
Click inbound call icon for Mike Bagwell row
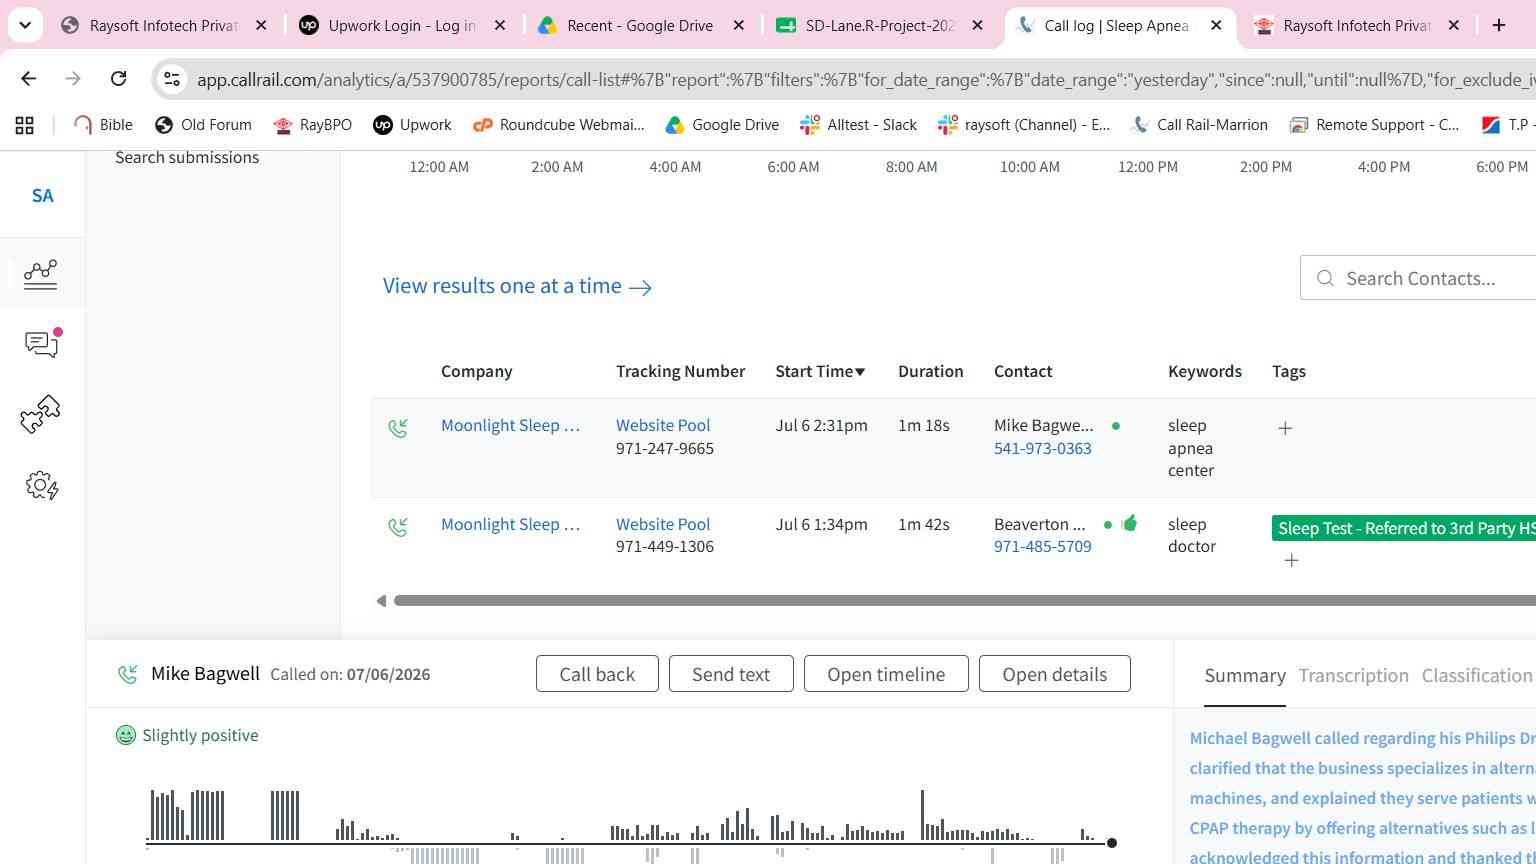398,428
